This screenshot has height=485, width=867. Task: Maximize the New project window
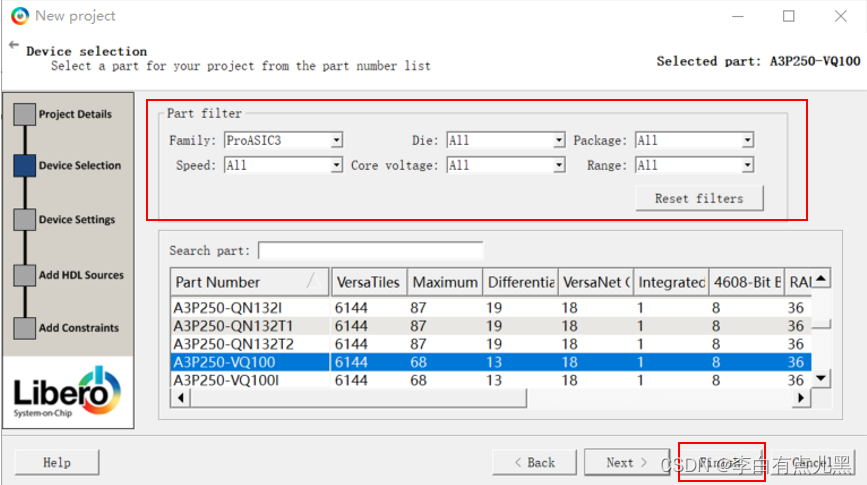coord(788,16)
